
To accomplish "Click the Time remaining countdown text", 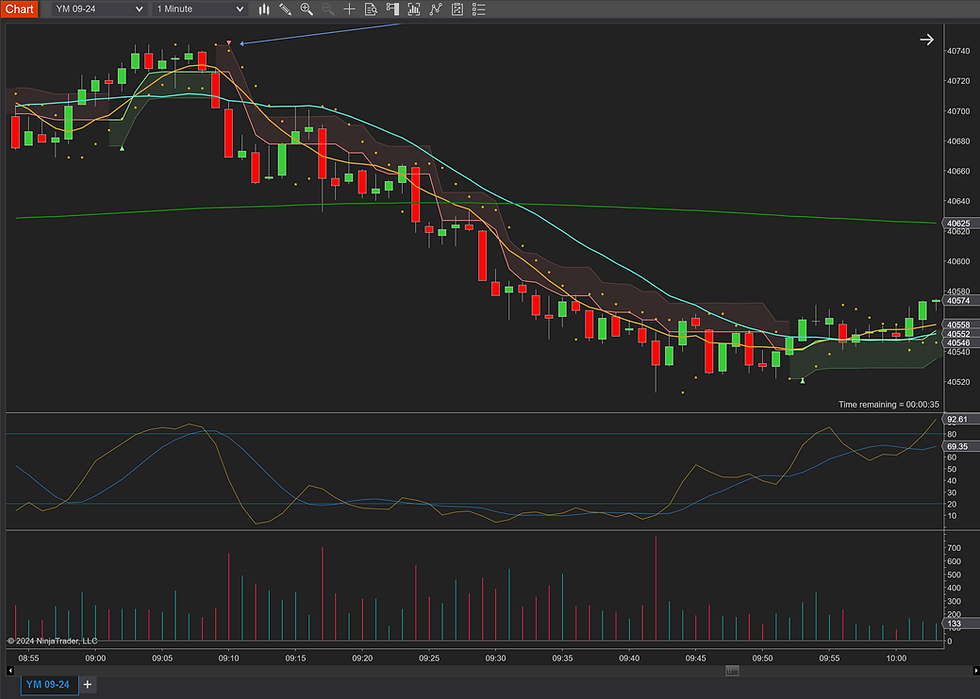I will coord(888,405).
